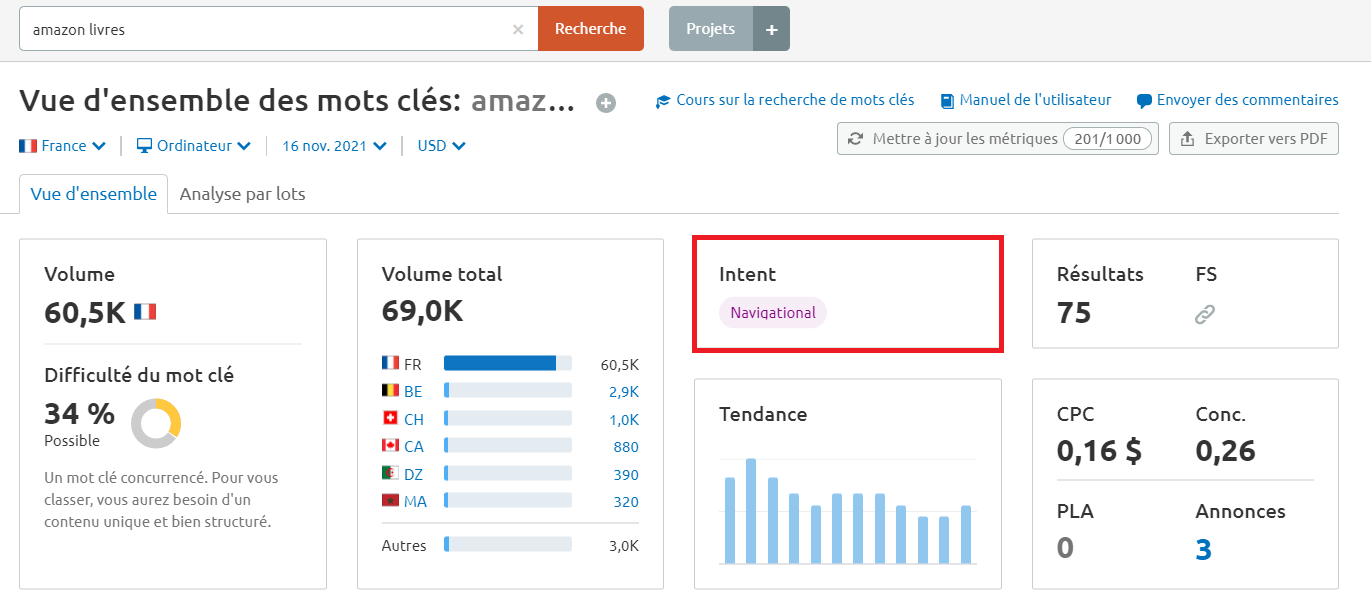Click the chain link icon under FS

point(1204,313)
